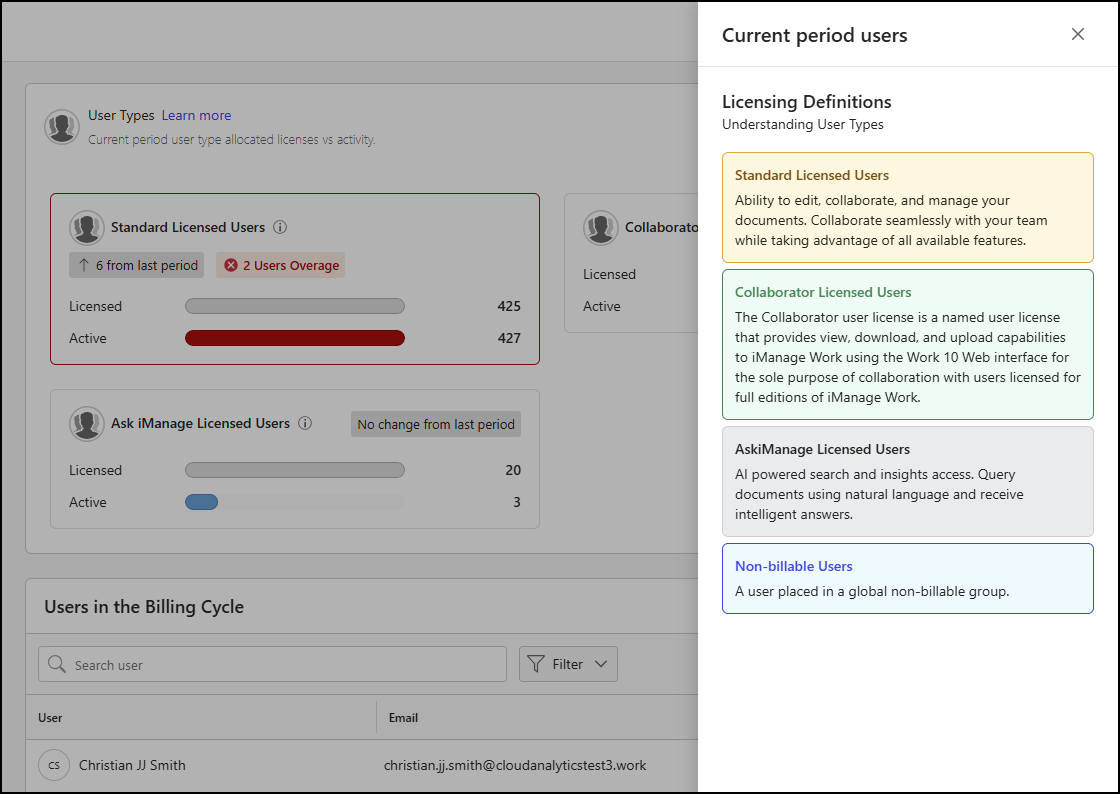Image resolution: width=1120 pixels, height=794 pixels.
Task: Click the up arrow in 6 from last period badge
Action: (84, 265)
